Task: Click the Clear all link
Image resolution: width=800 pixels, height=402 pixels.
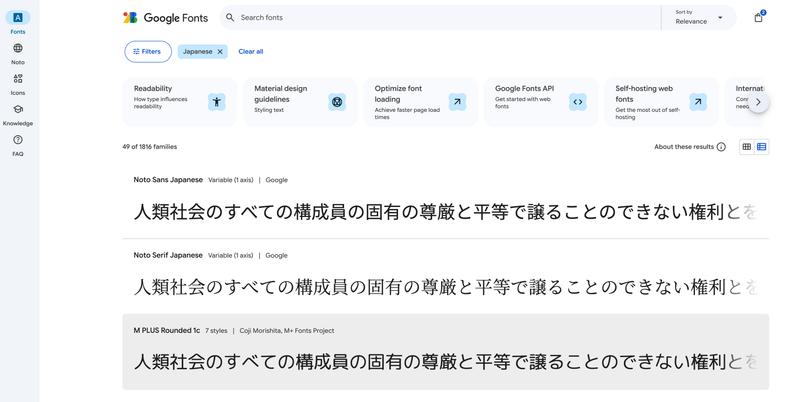Action: [x=251, y=52]
